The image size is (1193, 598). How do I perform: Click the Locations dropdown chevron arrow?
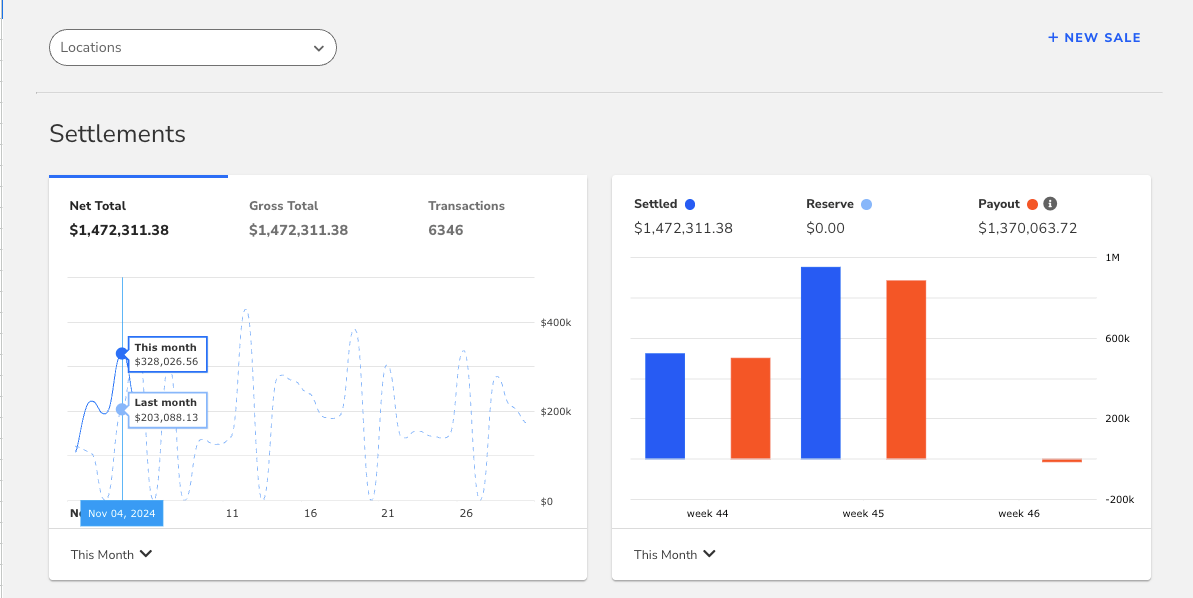pyautogui.click(x=318, y=48)
